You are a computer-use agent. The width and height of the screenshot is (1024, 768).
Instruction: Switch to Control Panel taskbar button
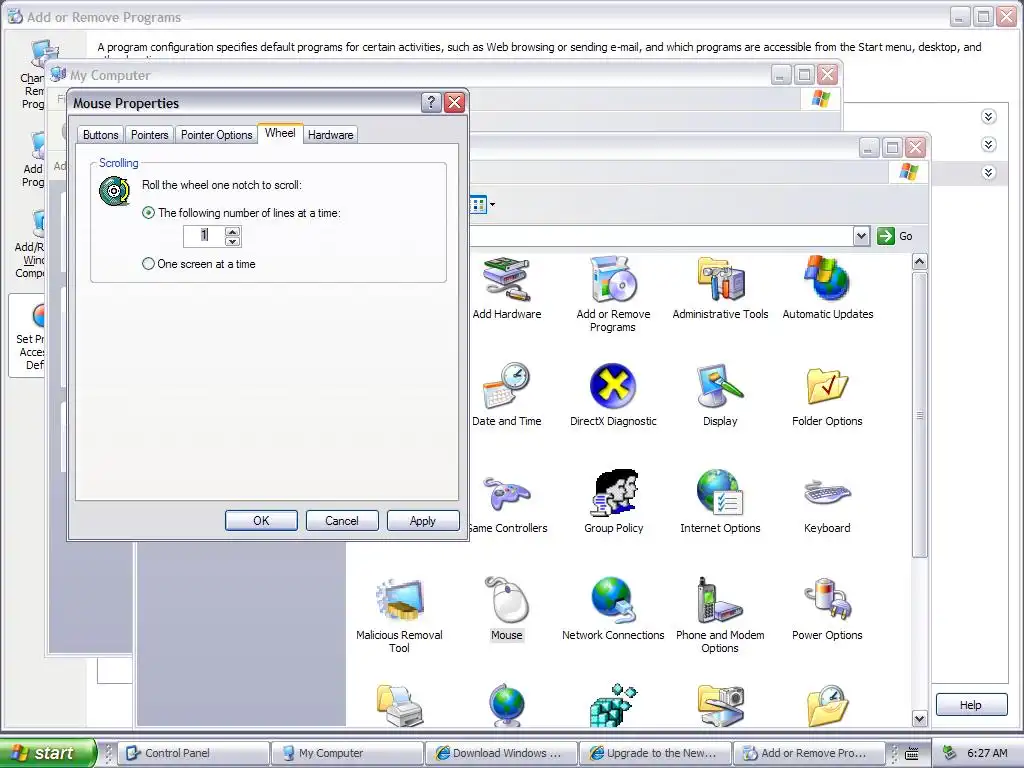[195, 753]
